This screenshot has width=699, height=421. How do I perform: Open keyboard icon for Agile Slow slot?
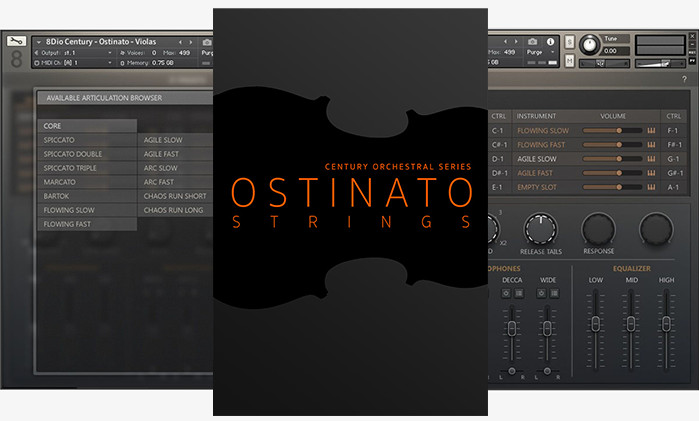651,159
